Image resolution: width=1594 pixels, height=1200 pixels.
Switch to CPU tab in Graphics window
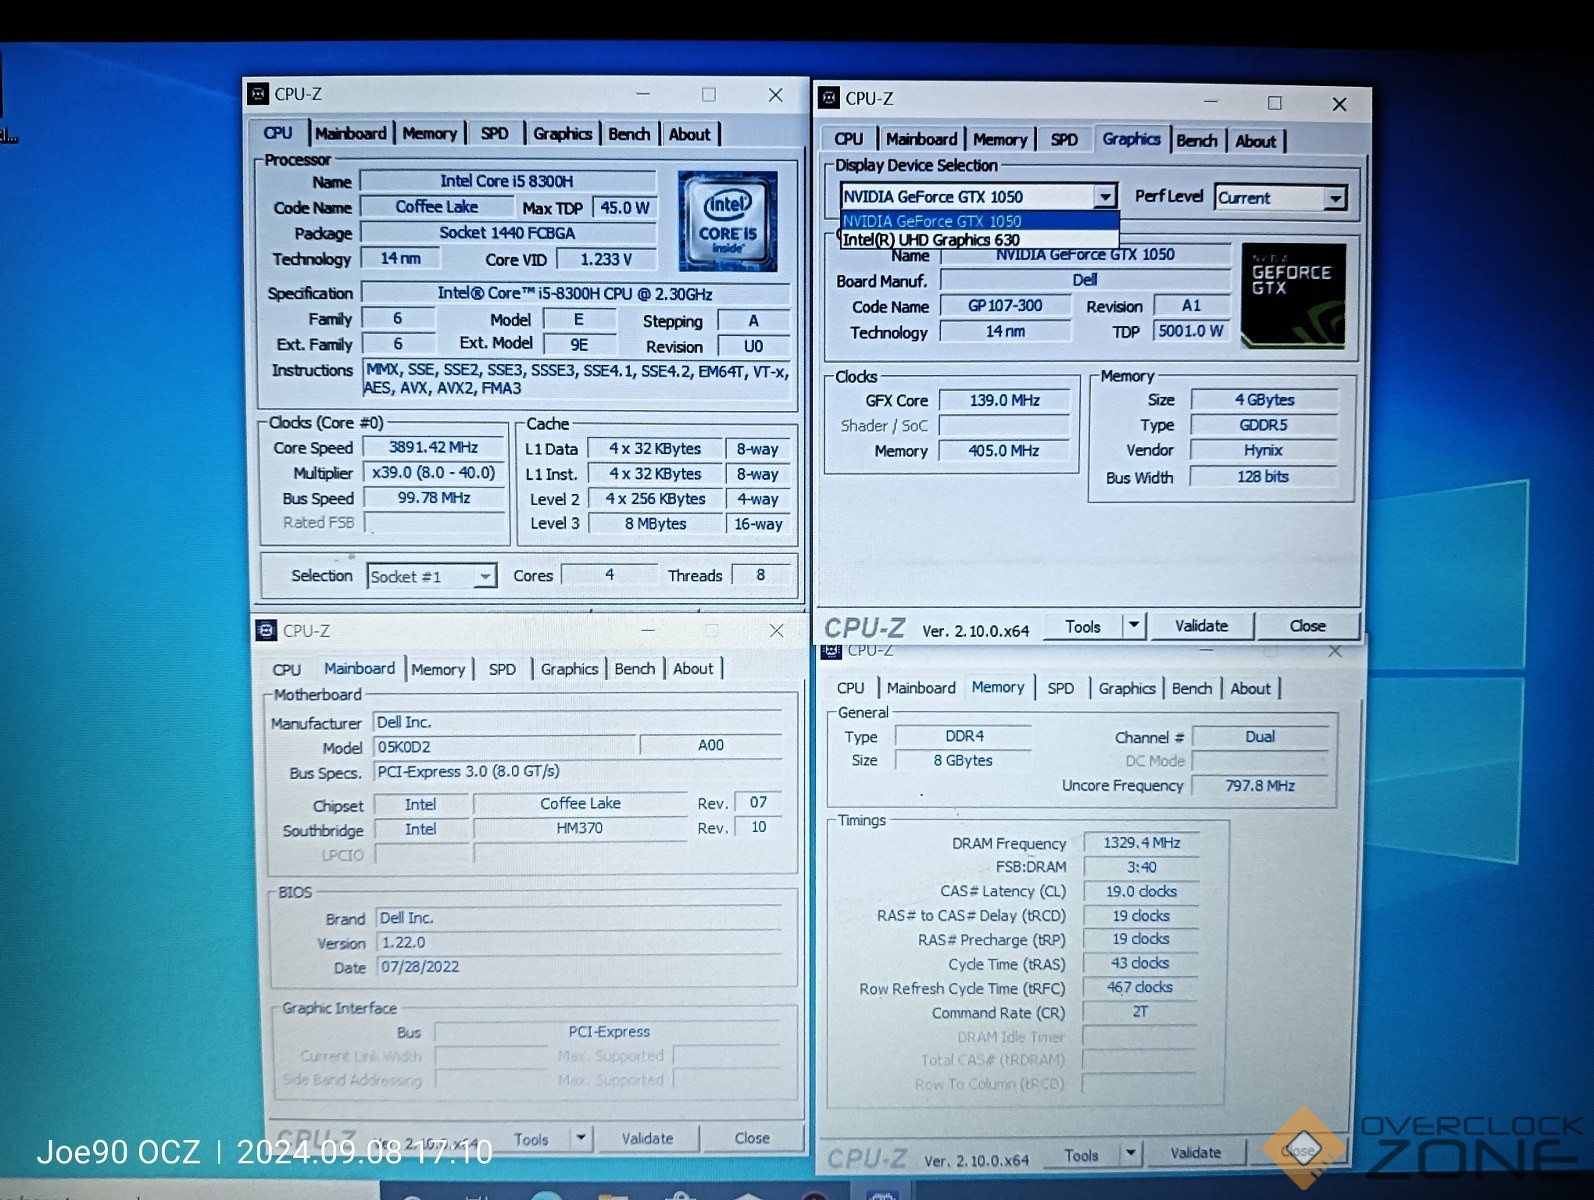848,140
